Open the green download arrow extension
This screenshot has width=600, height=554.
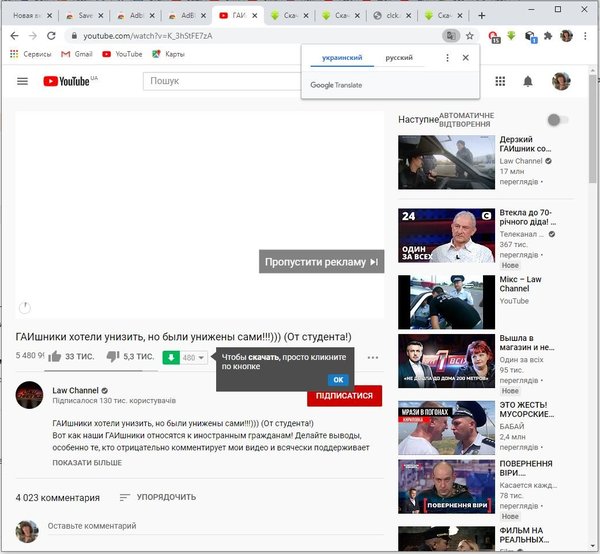point(511,36)
